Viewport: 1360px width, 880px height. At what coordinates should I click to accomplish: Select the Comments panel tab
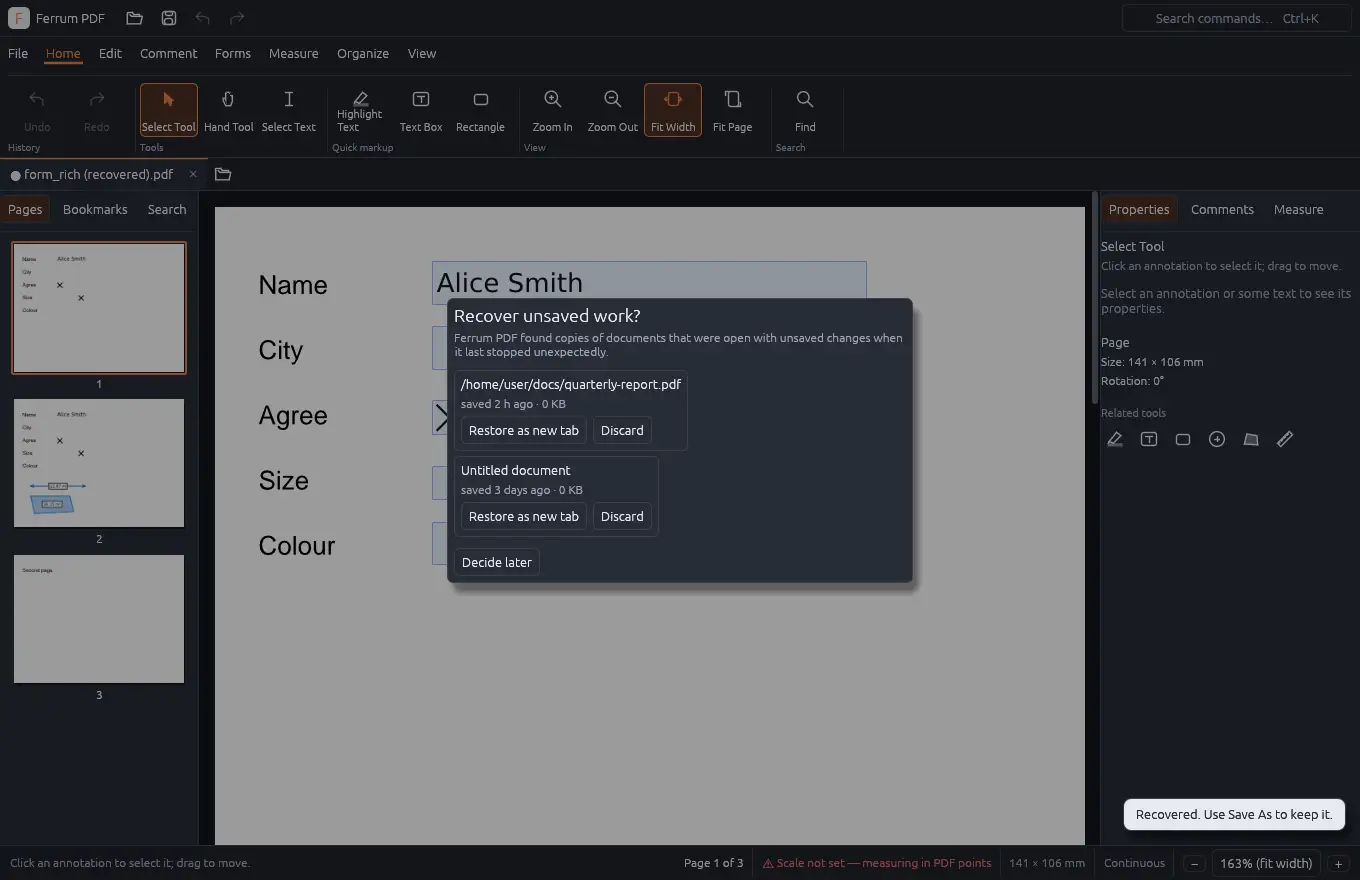[x=1222, y=209]
